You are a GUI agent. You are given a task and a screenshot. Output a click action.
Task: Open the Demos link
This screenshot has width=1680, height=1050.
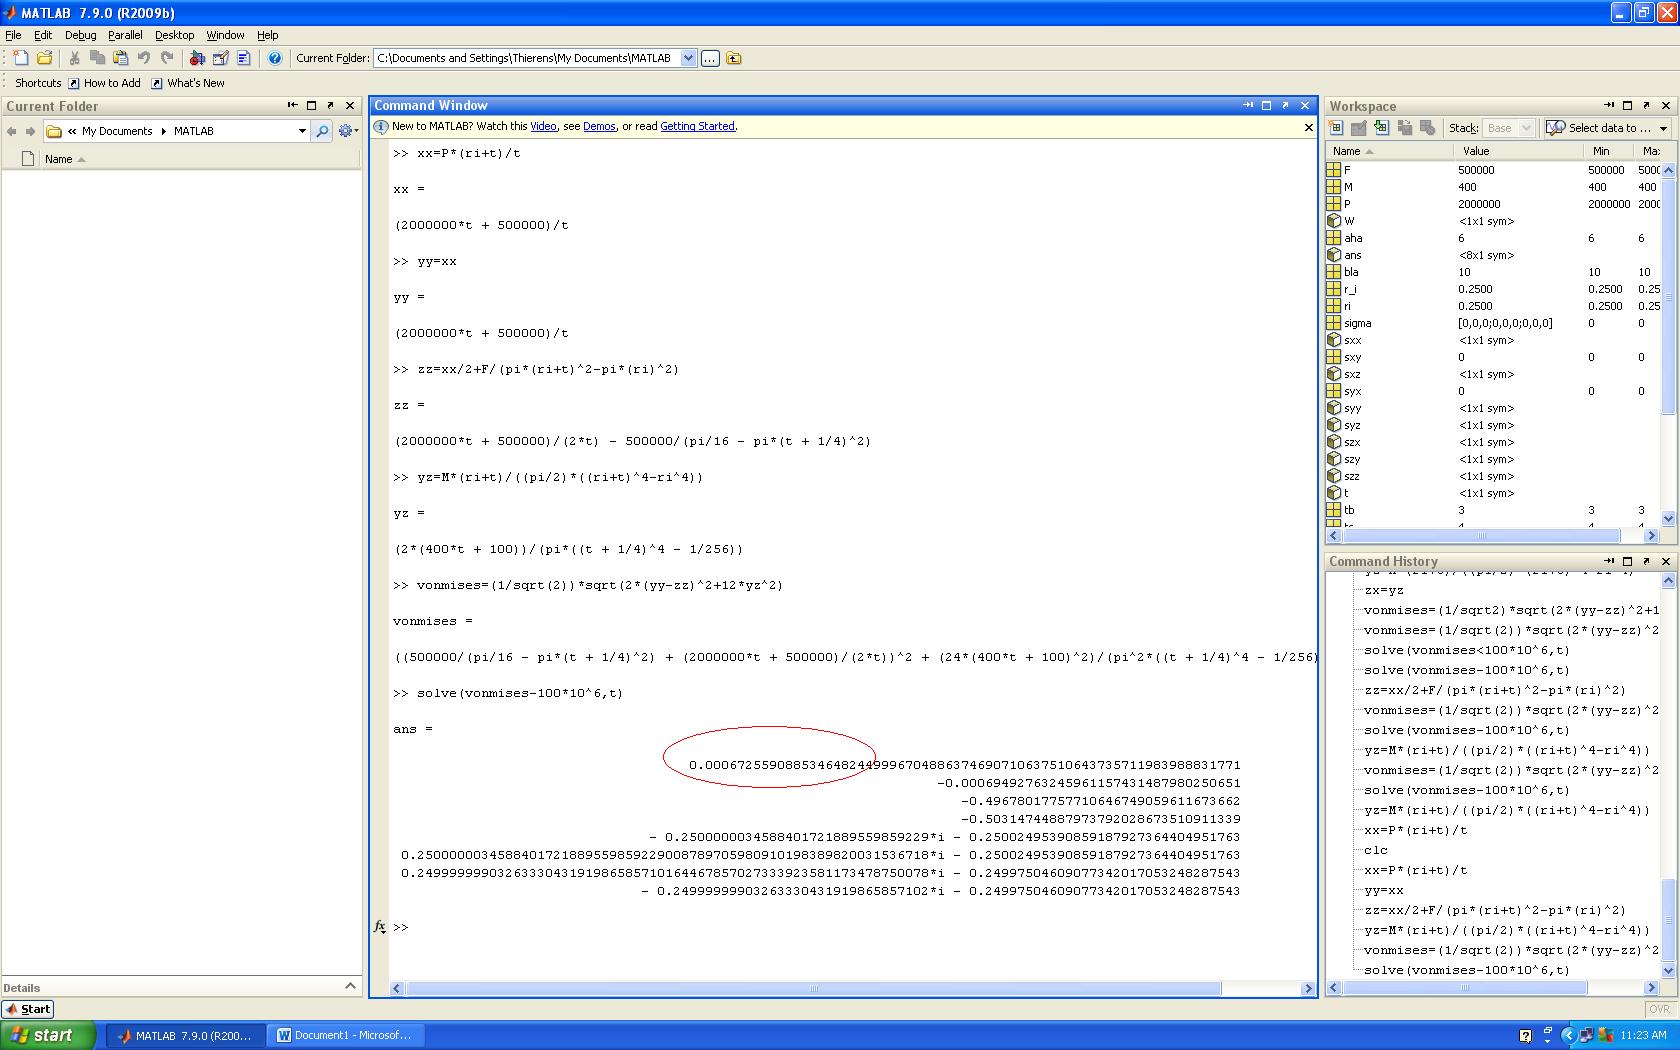point(599,126)
